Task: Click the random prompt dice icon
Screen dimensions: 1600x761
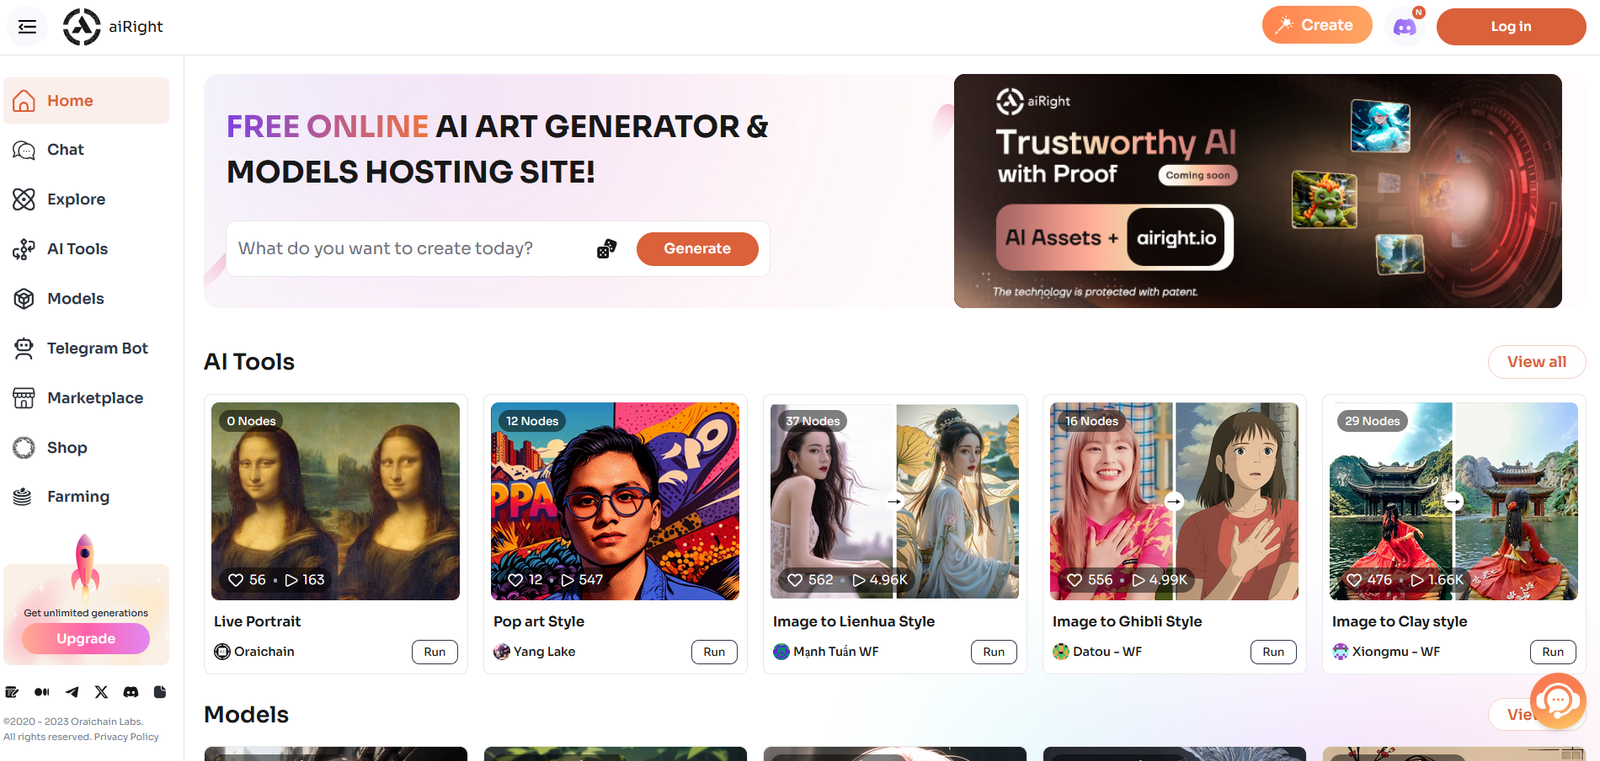Action: 606,249
